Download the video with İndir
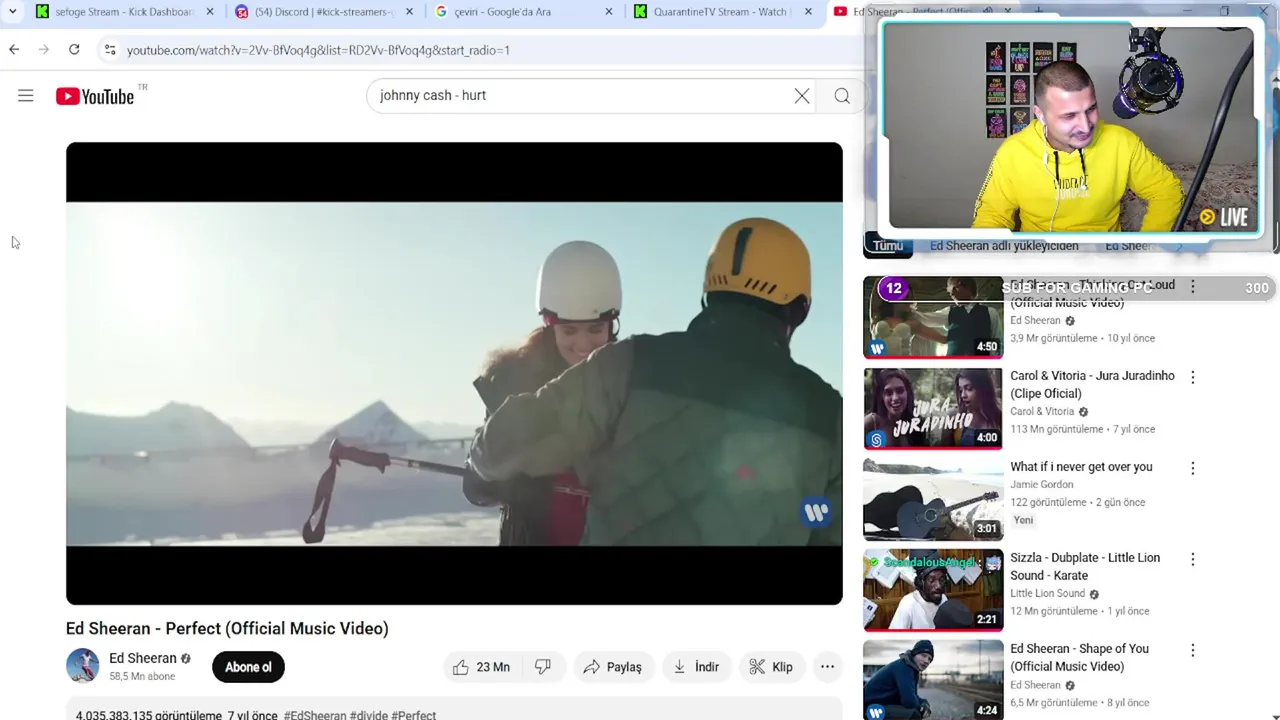The image size is (1280, 720). tap(696, 667)
